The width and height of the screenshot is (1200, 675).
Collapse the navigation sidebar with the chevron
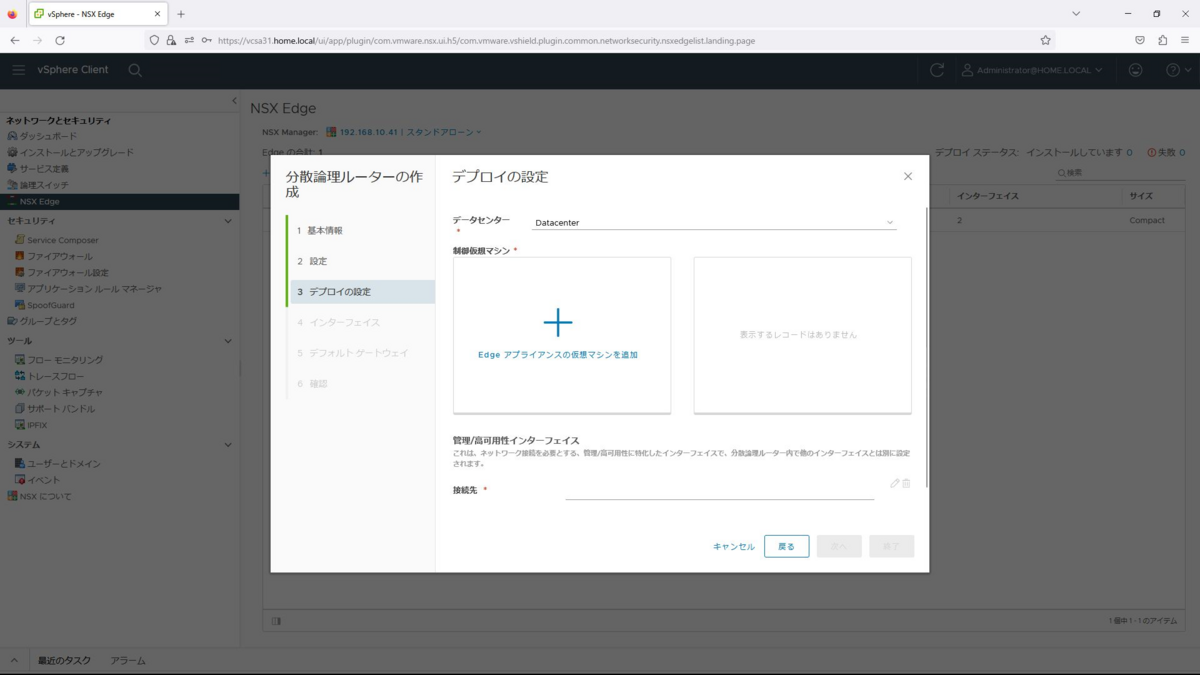[234, 101]
